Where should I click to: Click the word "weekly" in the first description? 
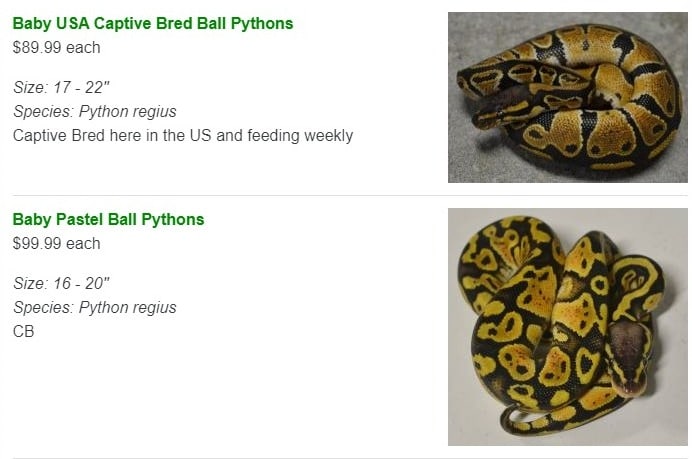pyautogui.click(x=328, y=135)
